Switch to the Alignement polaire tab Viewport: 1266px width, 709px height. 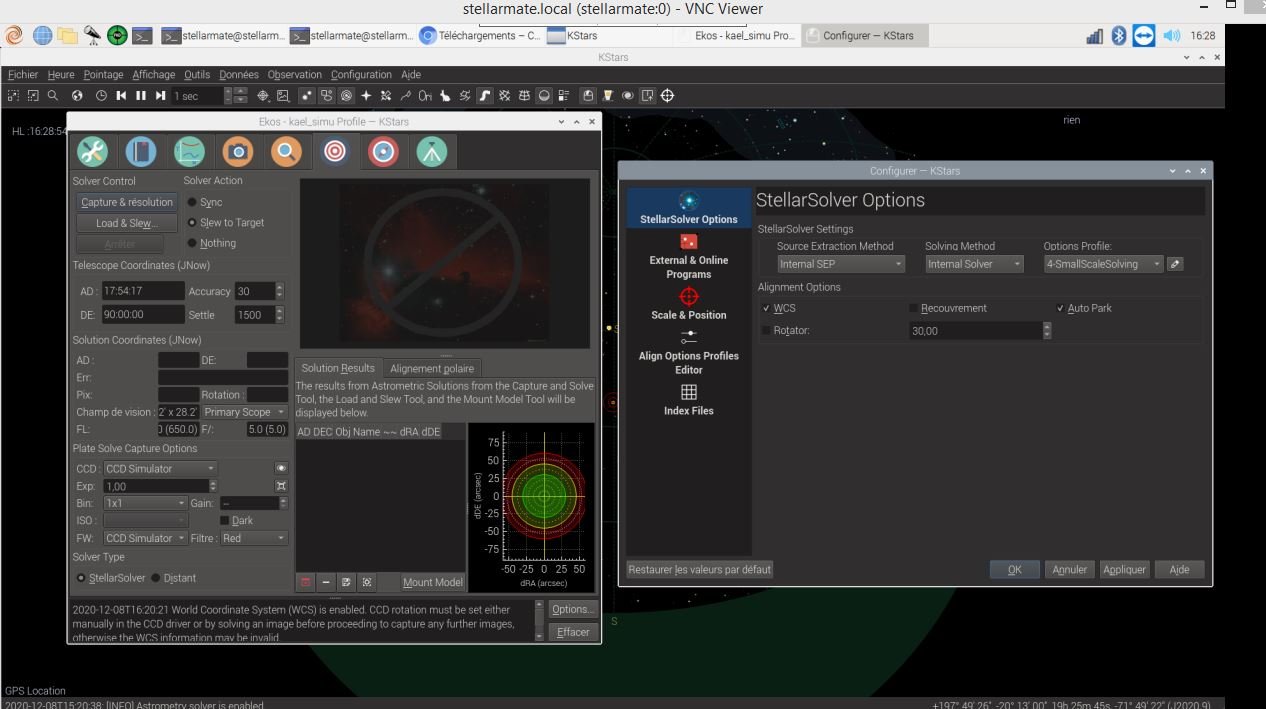(432, 368)
